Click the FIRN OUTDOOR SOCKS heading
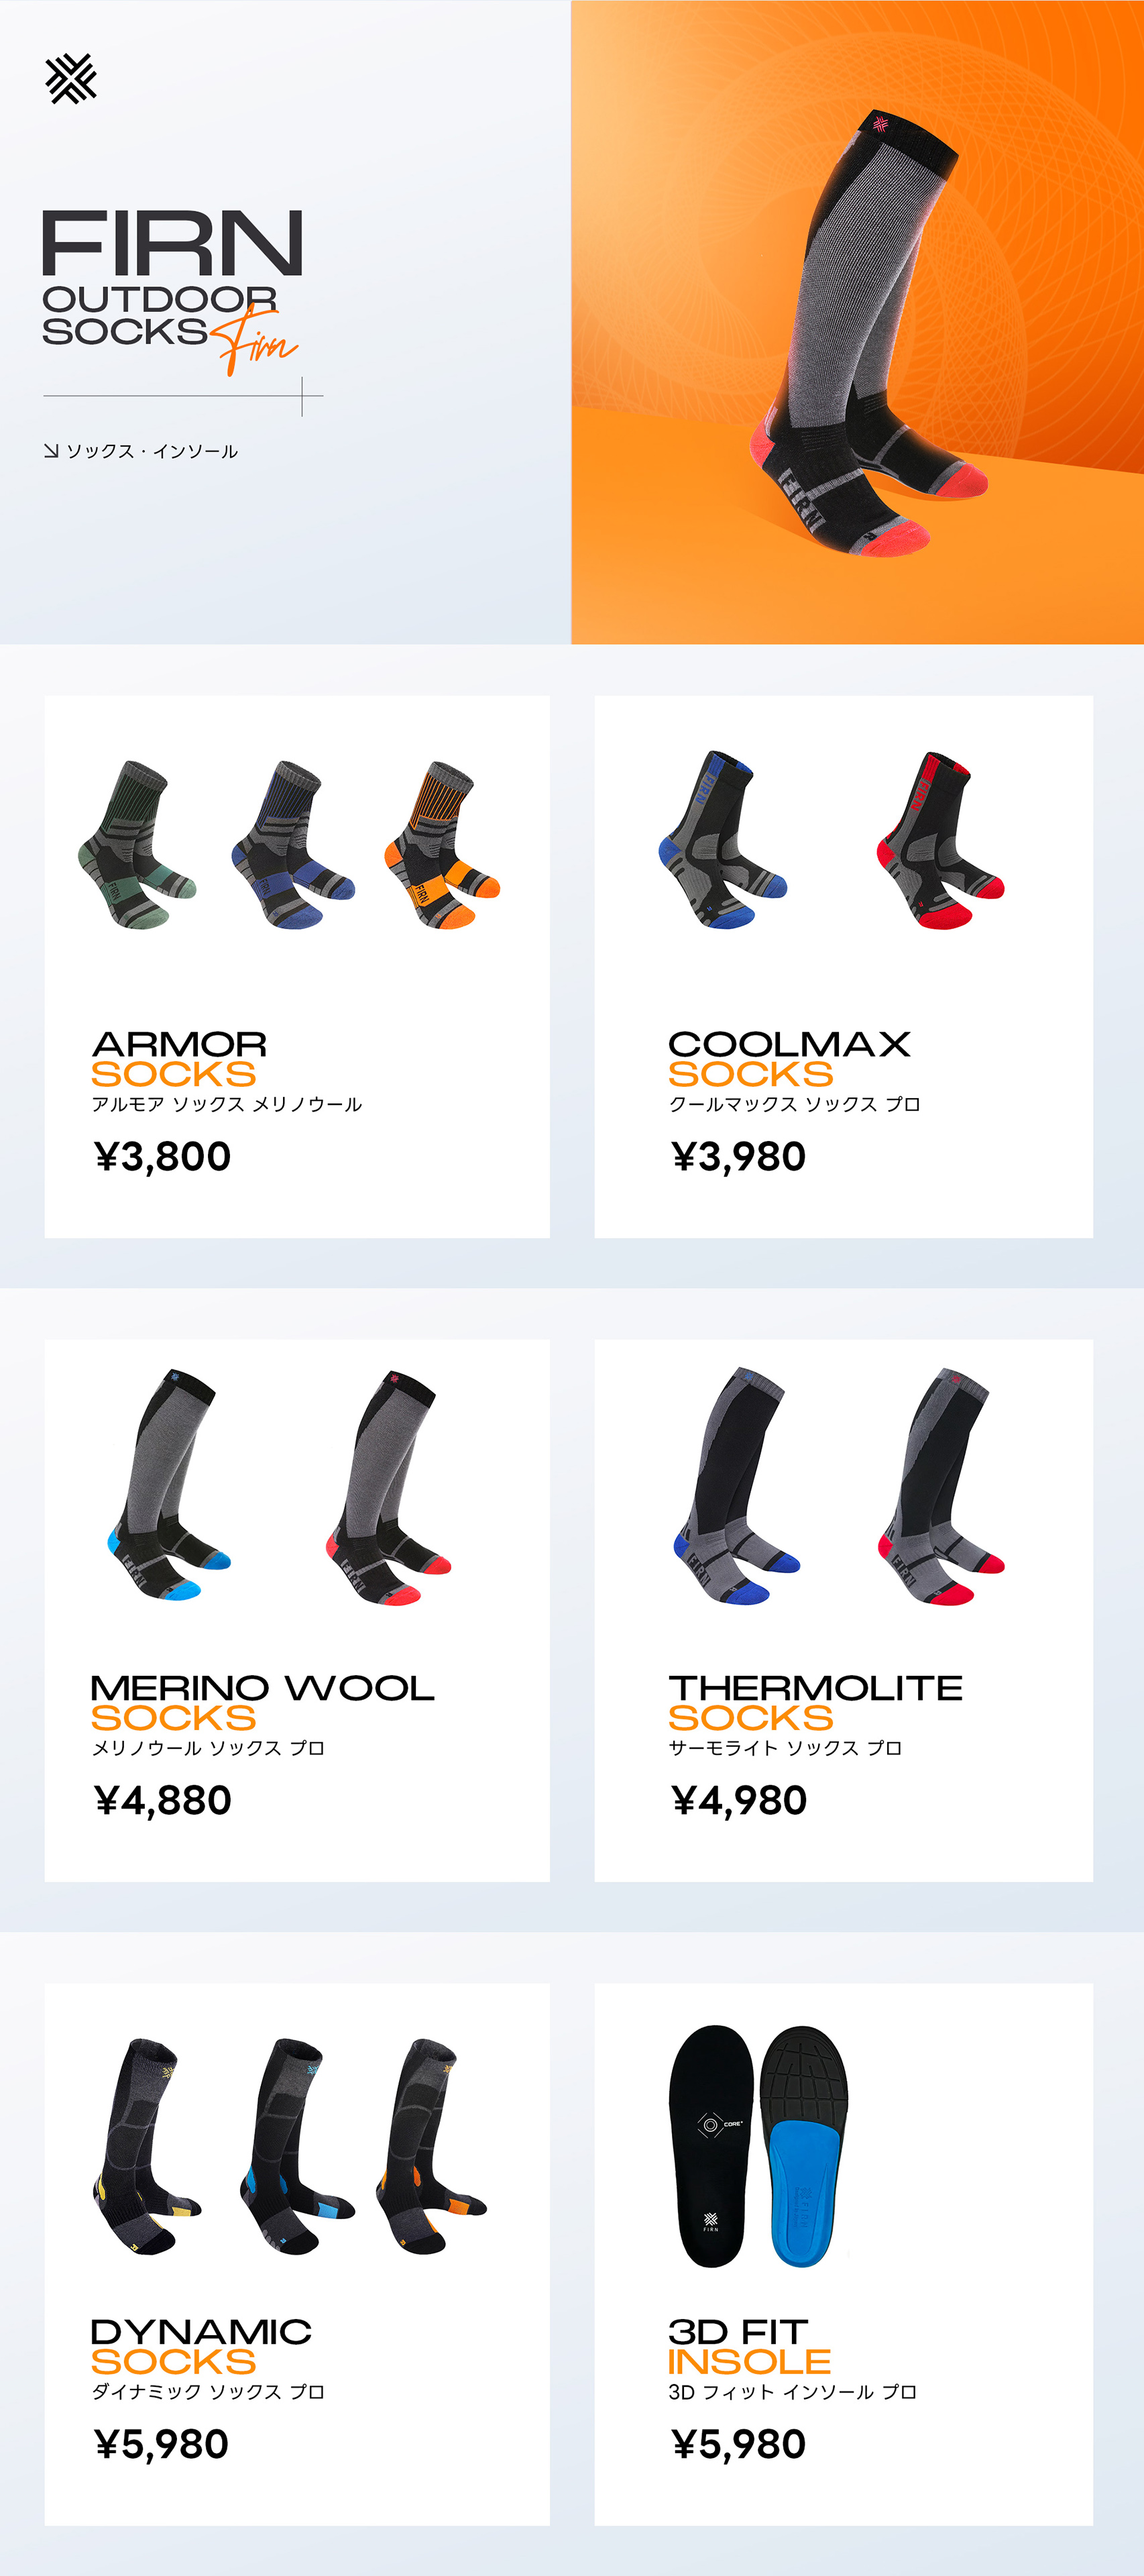The image size is (1144, 2576). point(171,278)
